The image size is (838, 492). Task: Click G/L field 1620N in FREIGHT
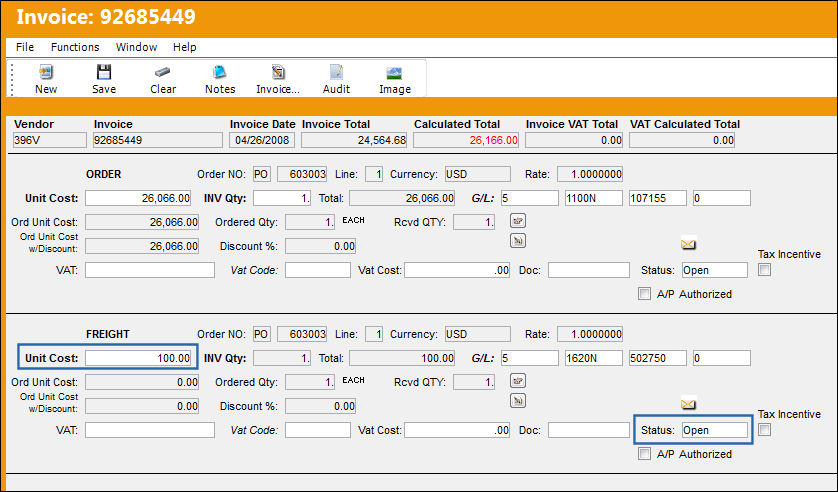click(594, 358)
